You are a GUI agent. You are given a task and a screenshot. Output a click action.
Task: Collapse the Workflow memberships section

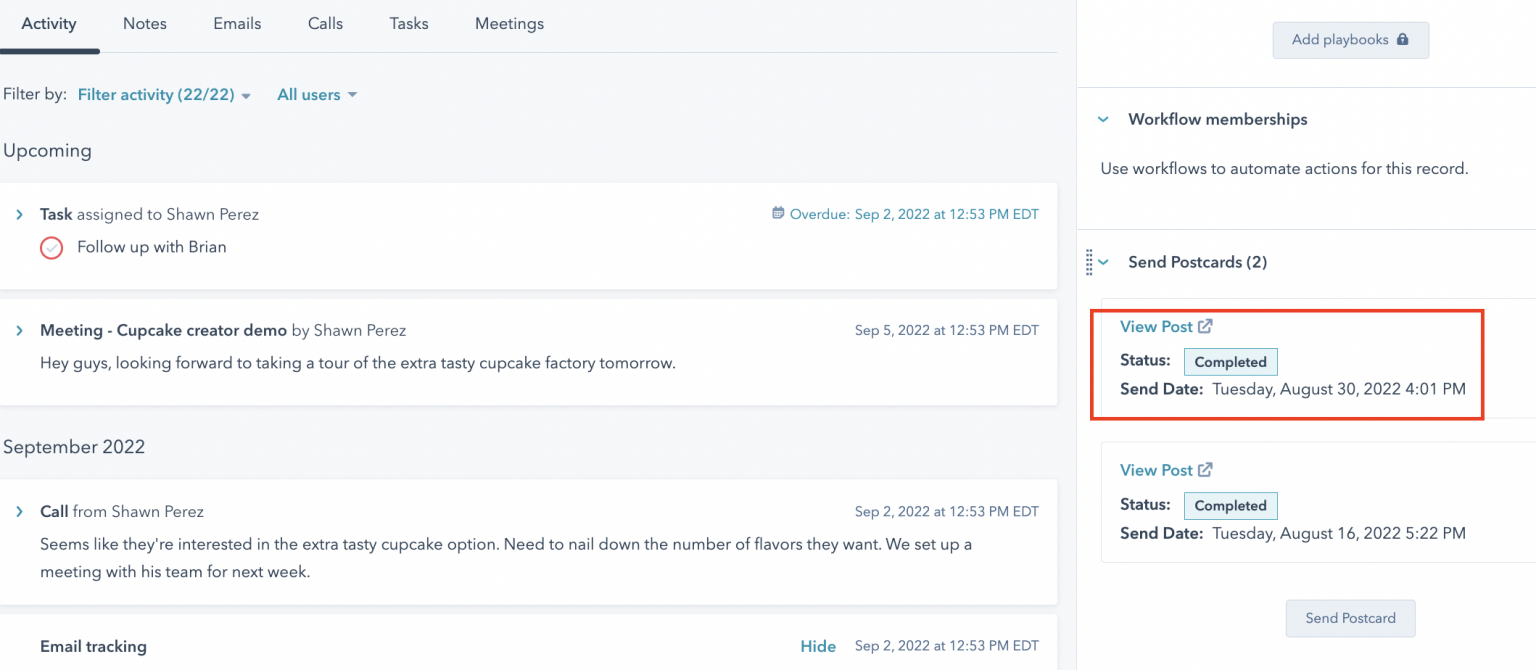(1104, 119)
